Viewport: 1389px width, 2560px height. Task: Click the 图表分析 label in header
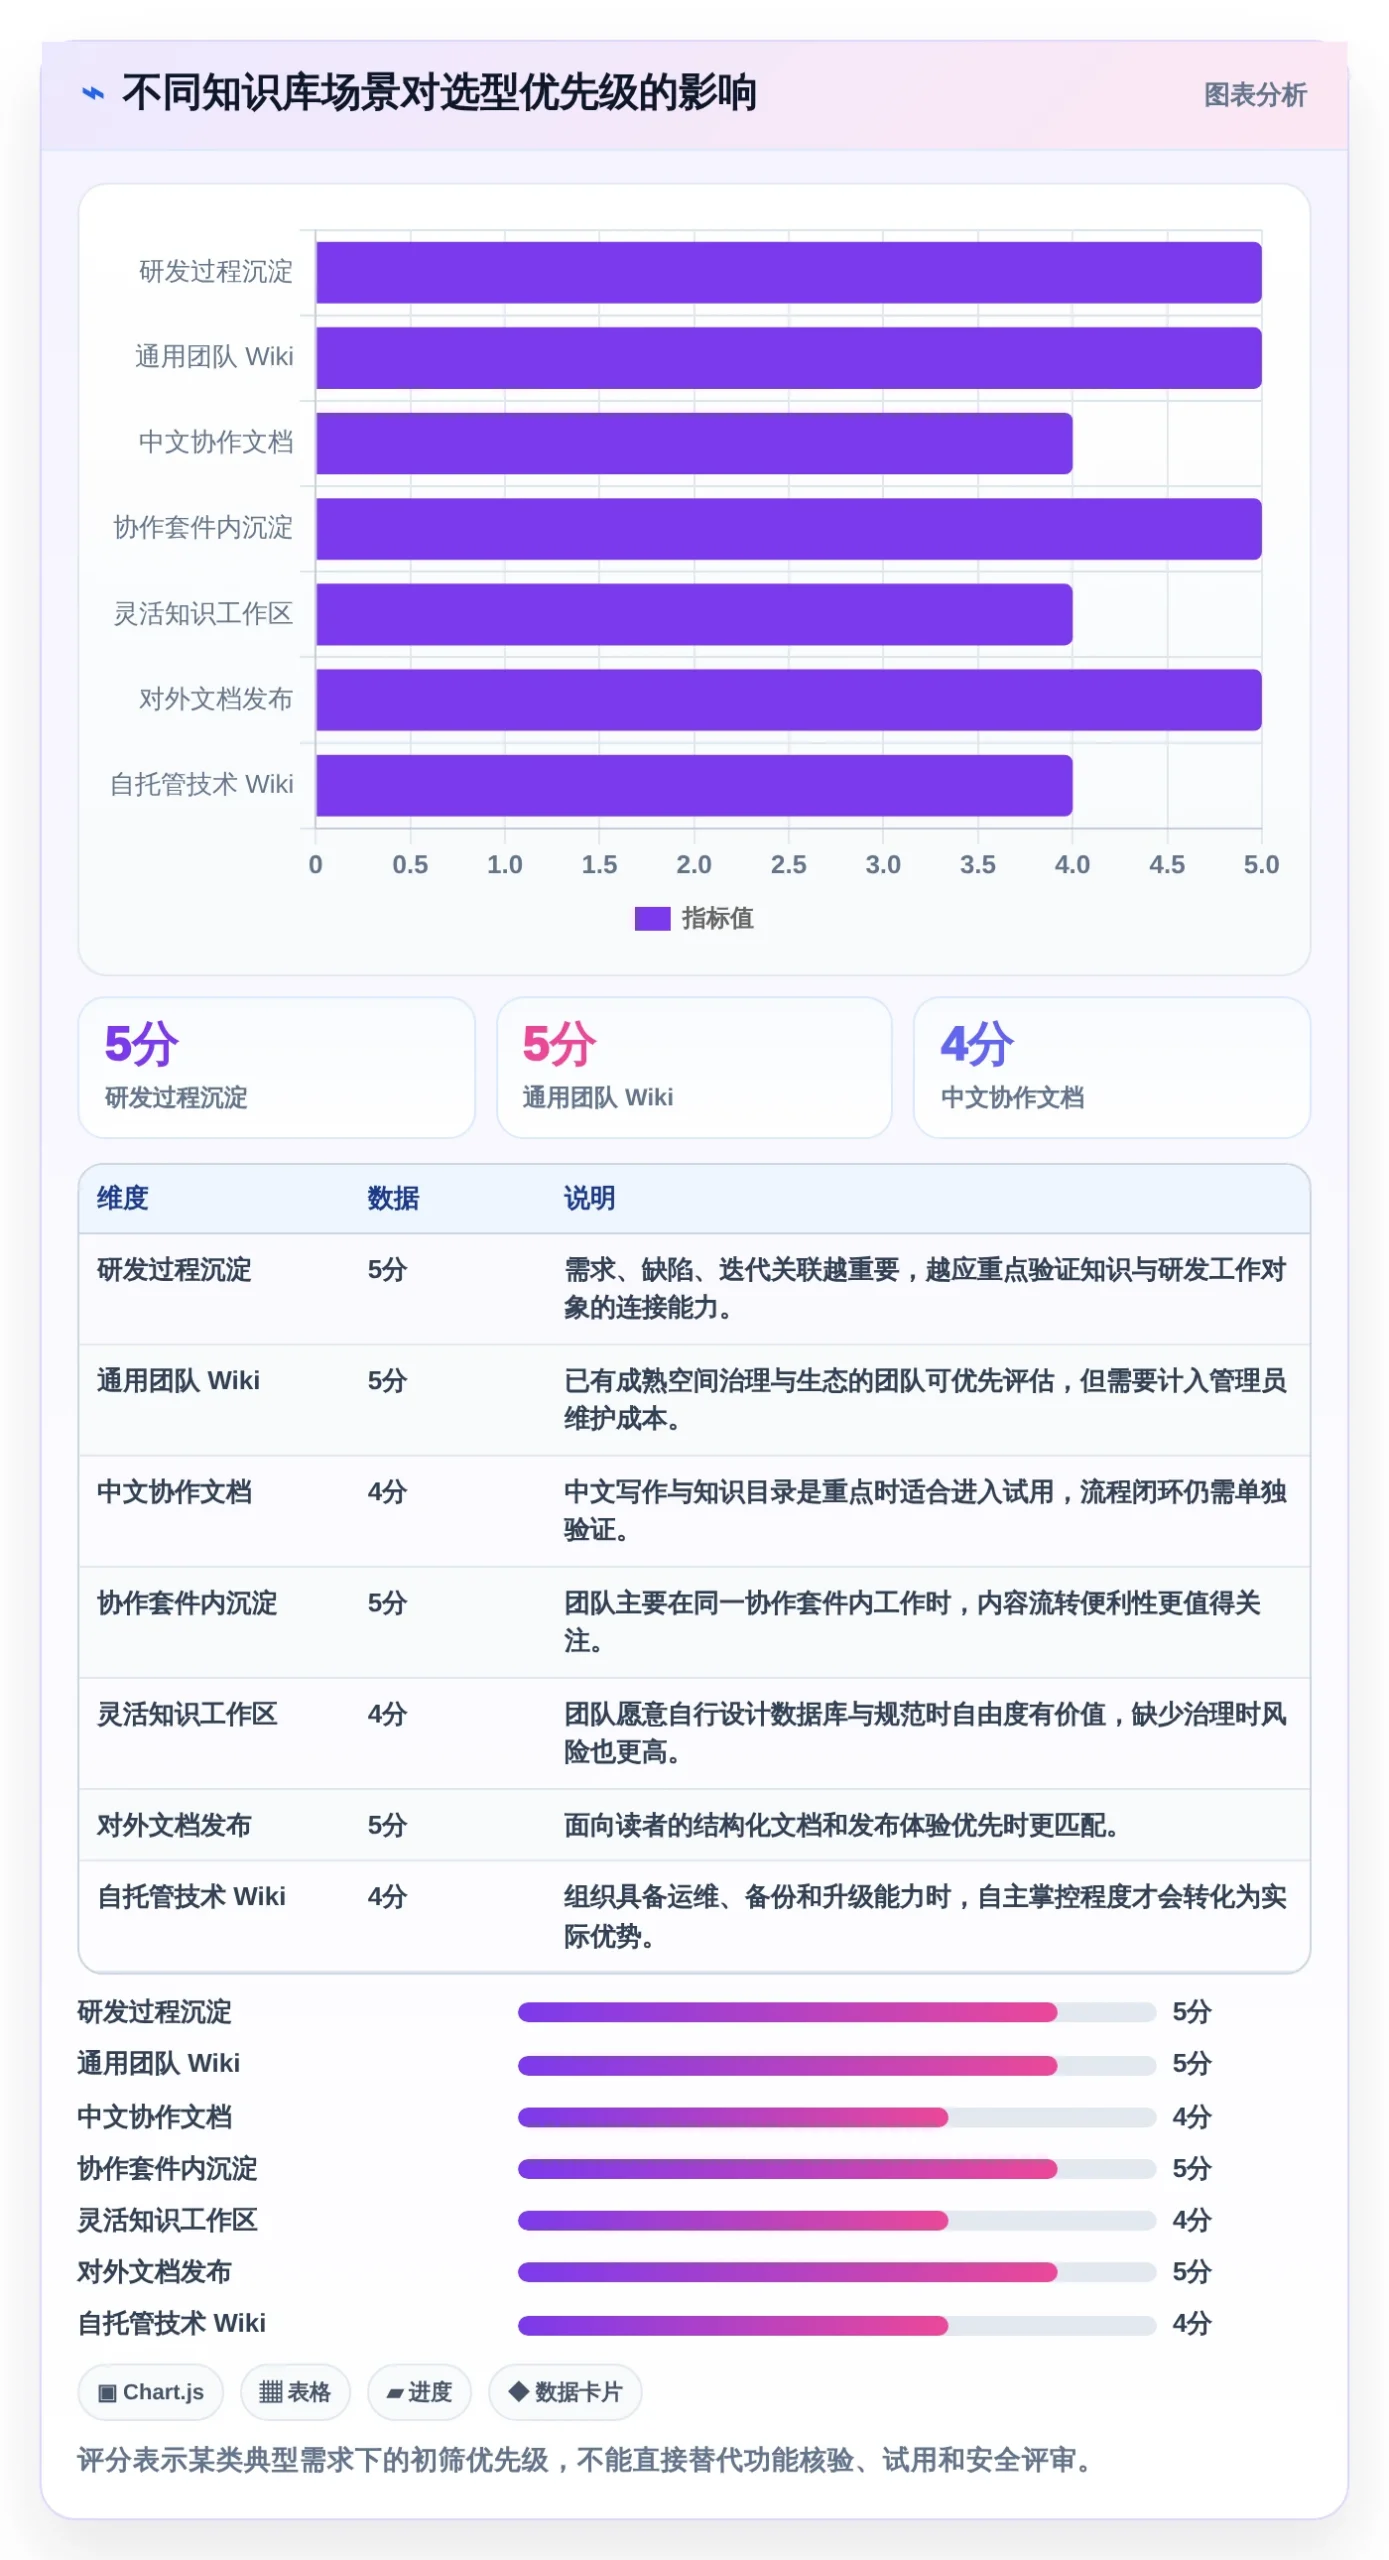pos(1254,95)
